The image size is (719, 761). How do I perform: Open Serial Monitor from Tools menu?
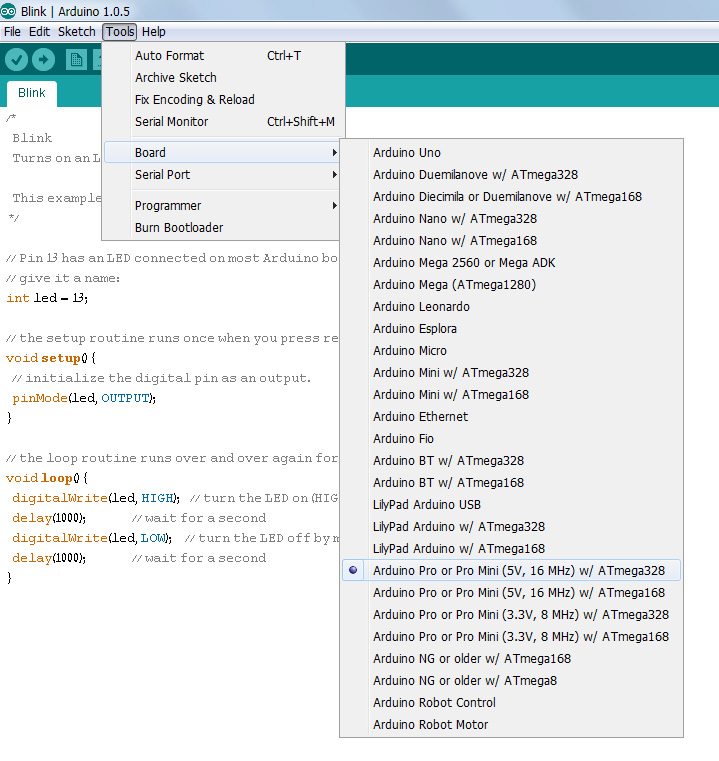point(221,122)
